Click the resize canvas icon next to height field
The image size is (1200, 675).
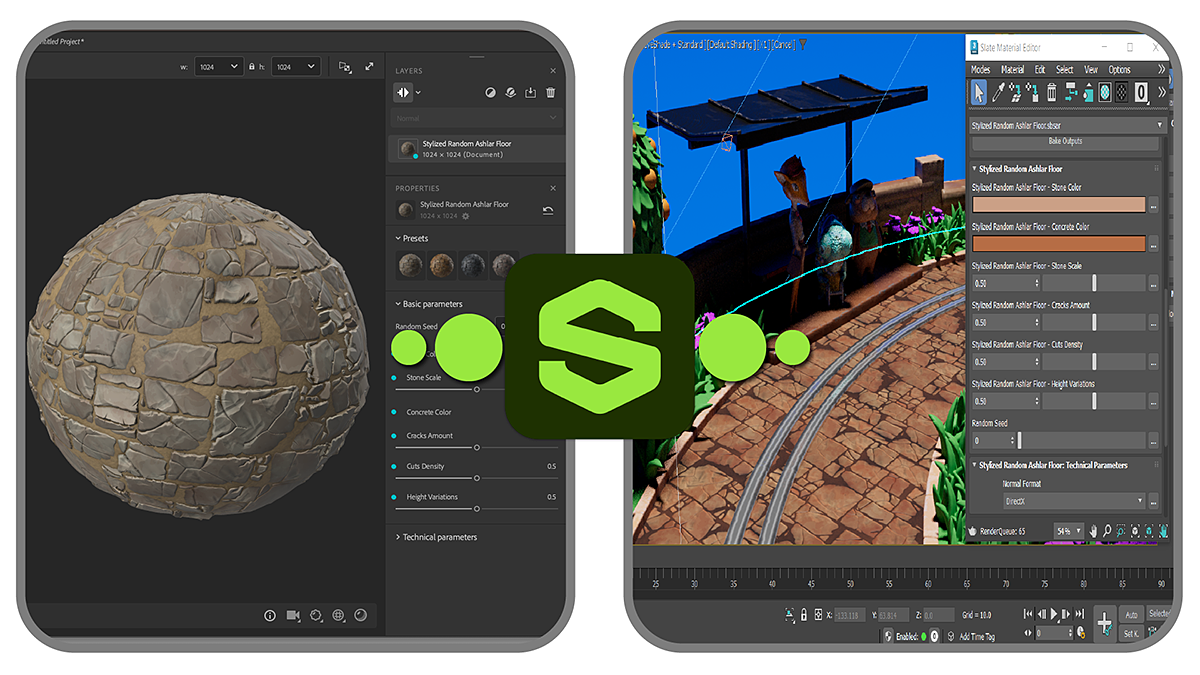point(345,67)
